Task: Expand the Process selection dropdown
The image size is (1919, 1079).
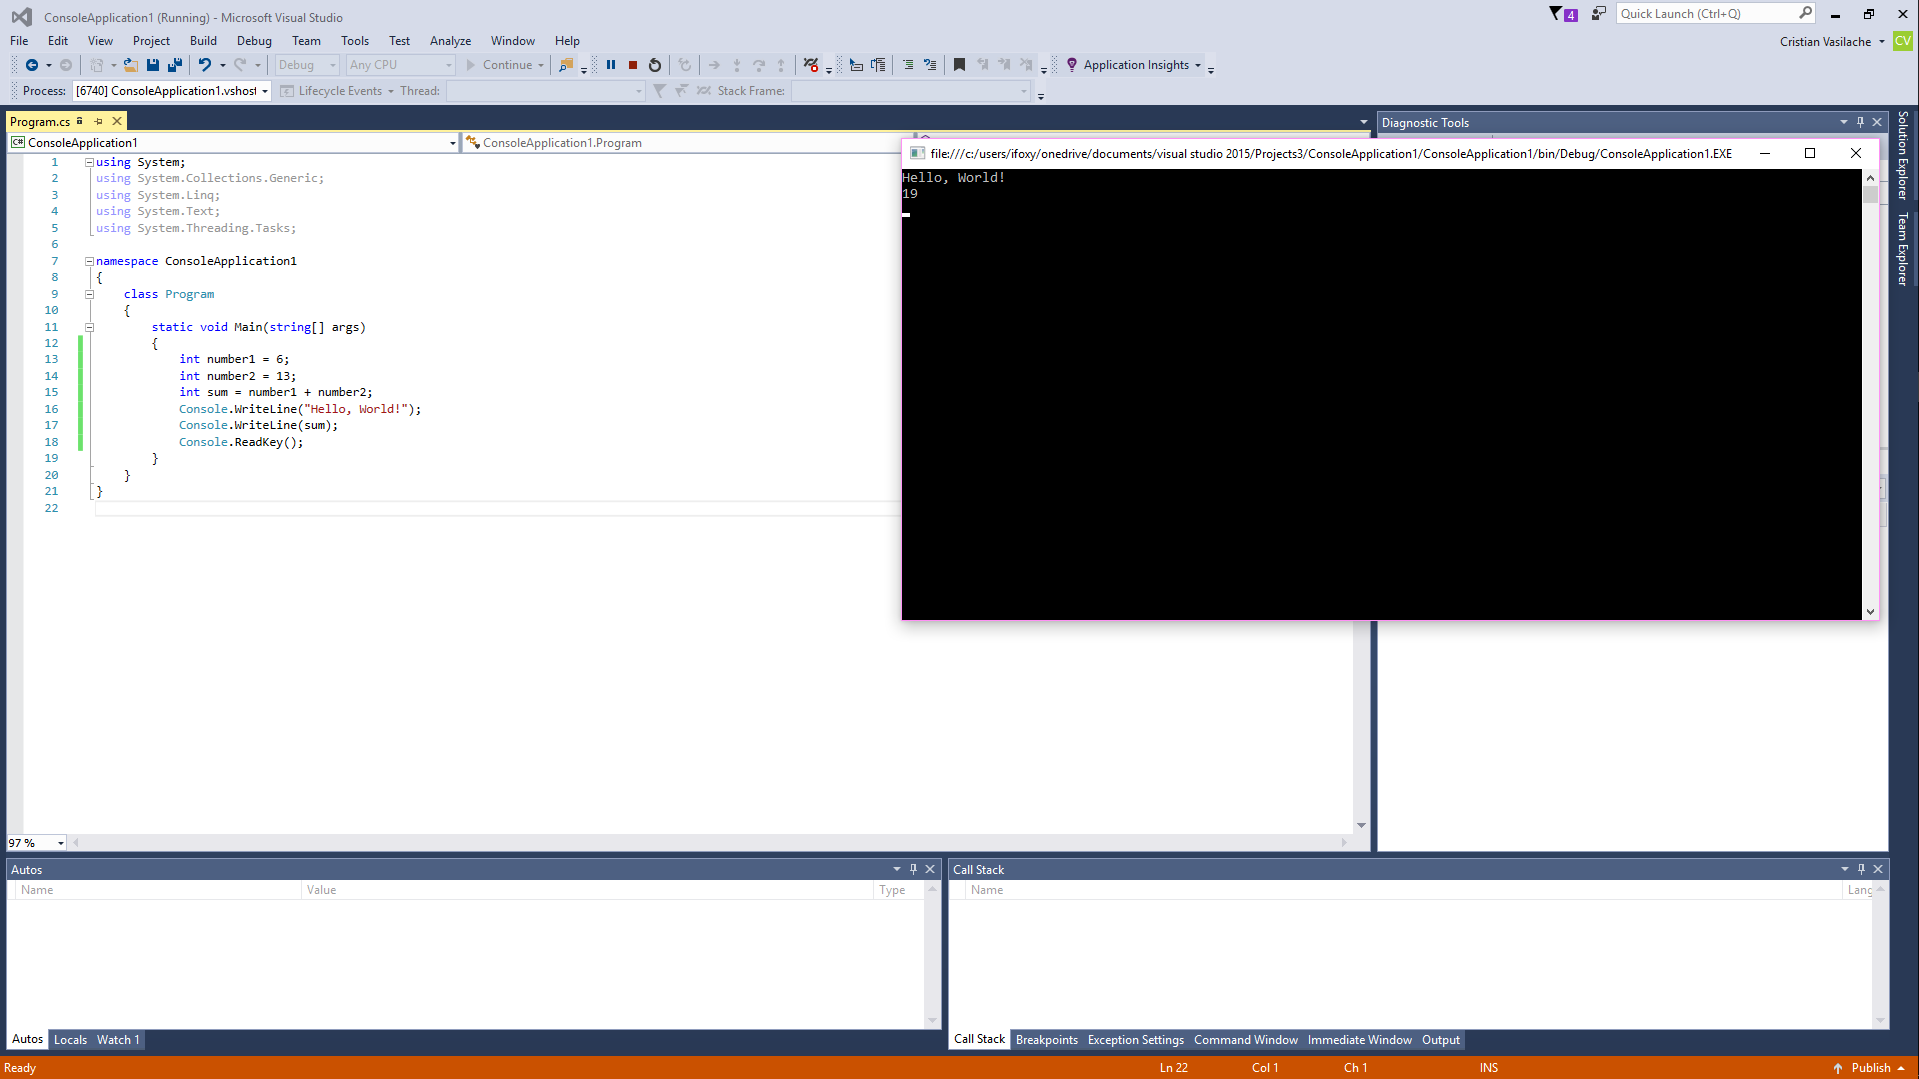Action: pyautogui.click(x=263, y=90)
